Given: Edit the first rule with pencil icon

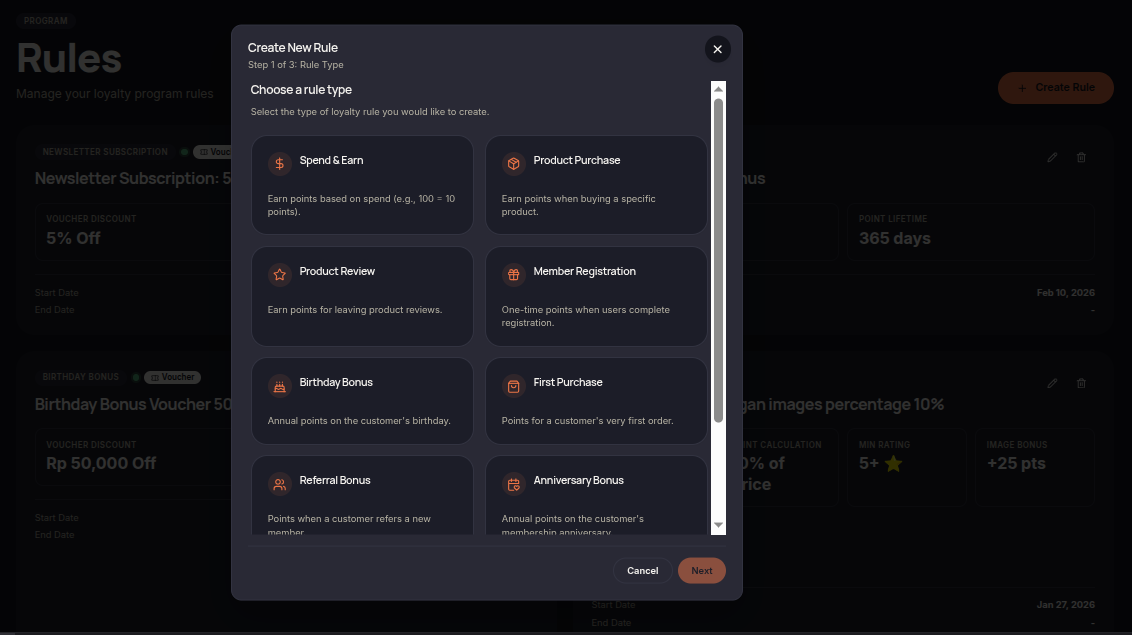Looking at the screenshot, I should (x=1052, y=157).
